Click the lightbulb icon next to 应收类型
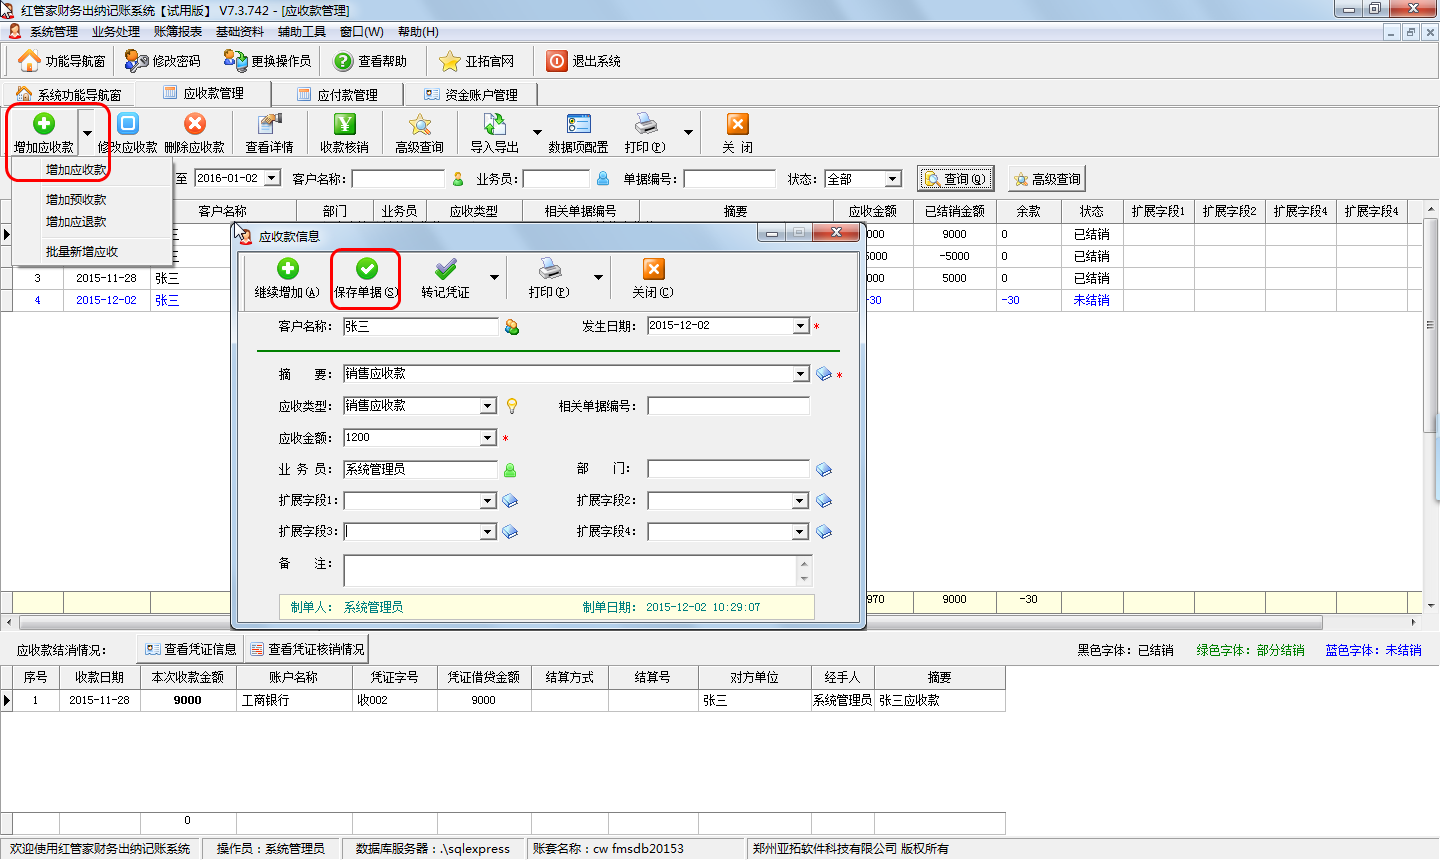 pyautogui.click(x=512, y=406)
